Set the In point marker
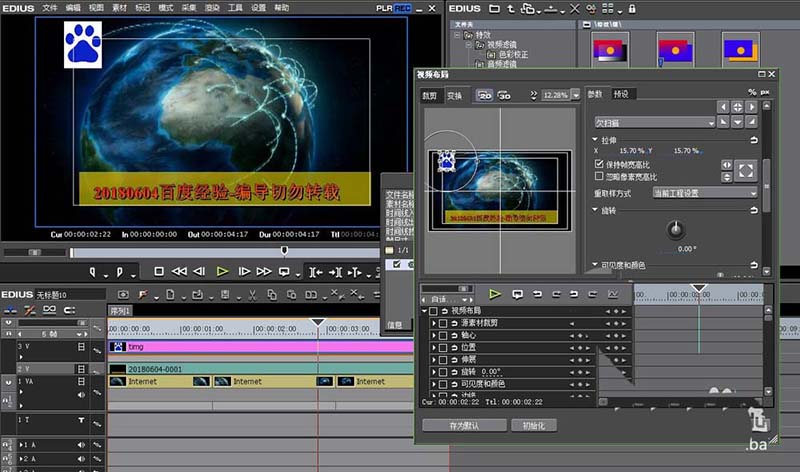800x472 pixels. (x=93, y=272)
